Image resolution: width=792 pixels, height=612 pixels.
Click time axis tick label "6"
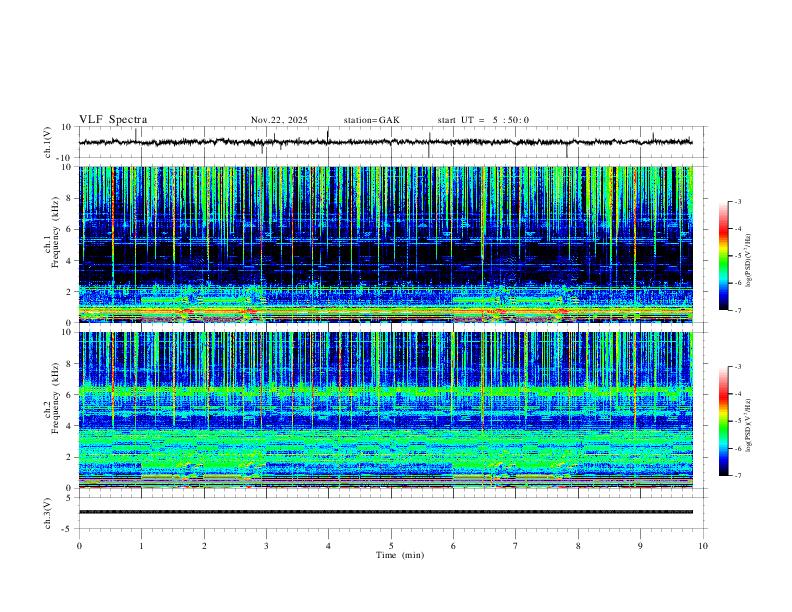(454, 546)
